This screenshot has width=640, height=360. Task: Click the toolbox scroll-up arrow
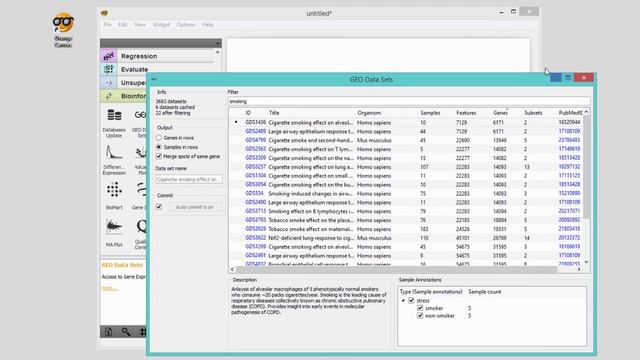(218, 52)
